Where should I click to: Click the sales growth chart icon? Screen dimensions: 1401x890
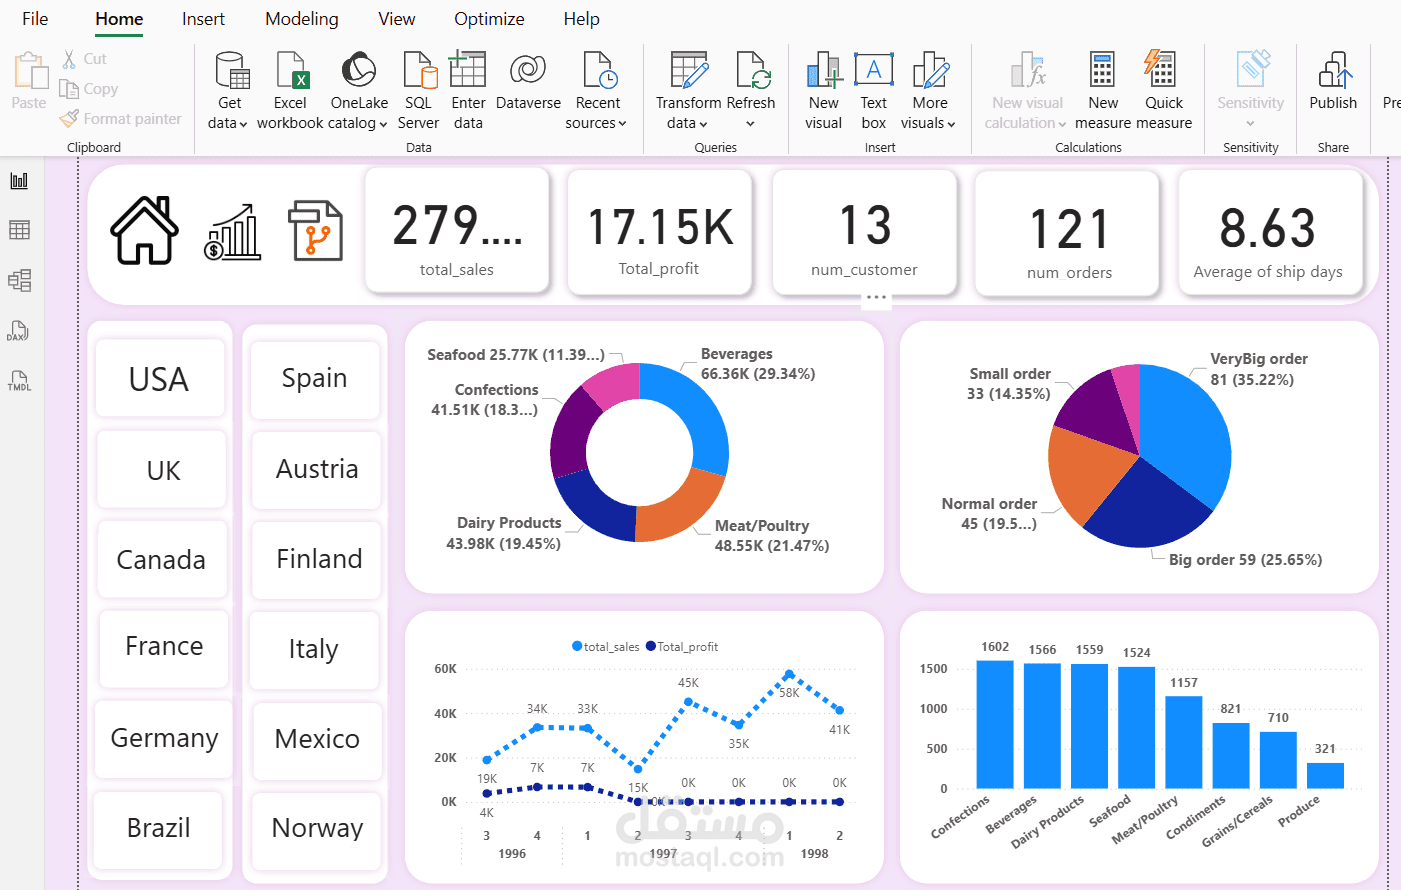[x=232, y=232]
